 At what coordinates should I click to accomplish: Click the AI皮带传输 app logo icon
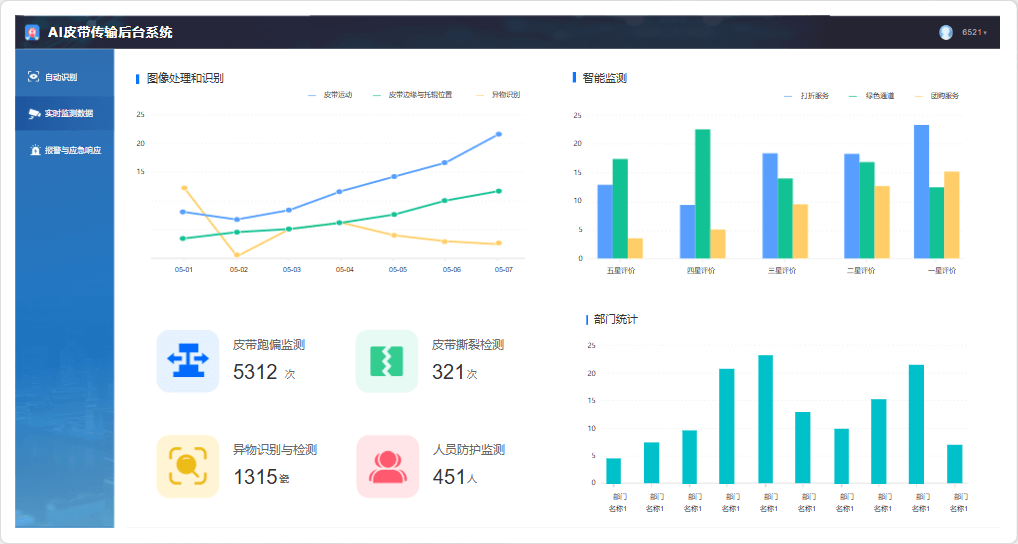click(x=33, y=32)
